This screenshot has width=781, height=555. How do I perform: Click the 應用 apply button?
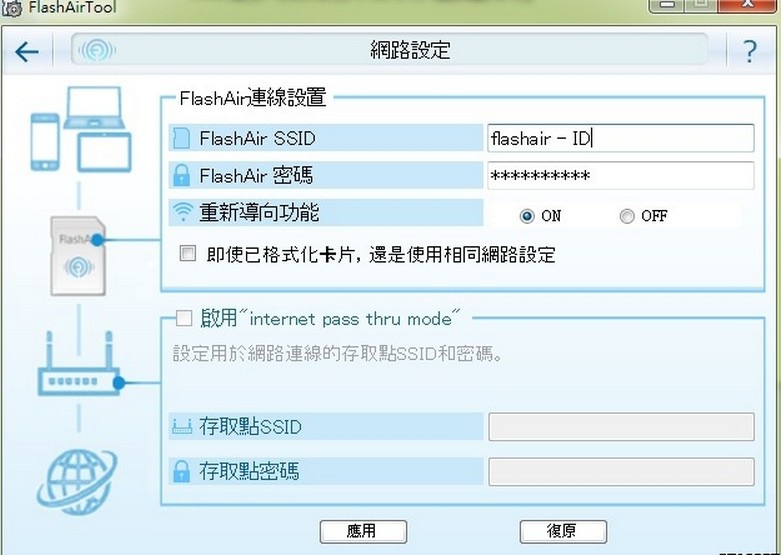pyautogui.click(x=363, y=531)
